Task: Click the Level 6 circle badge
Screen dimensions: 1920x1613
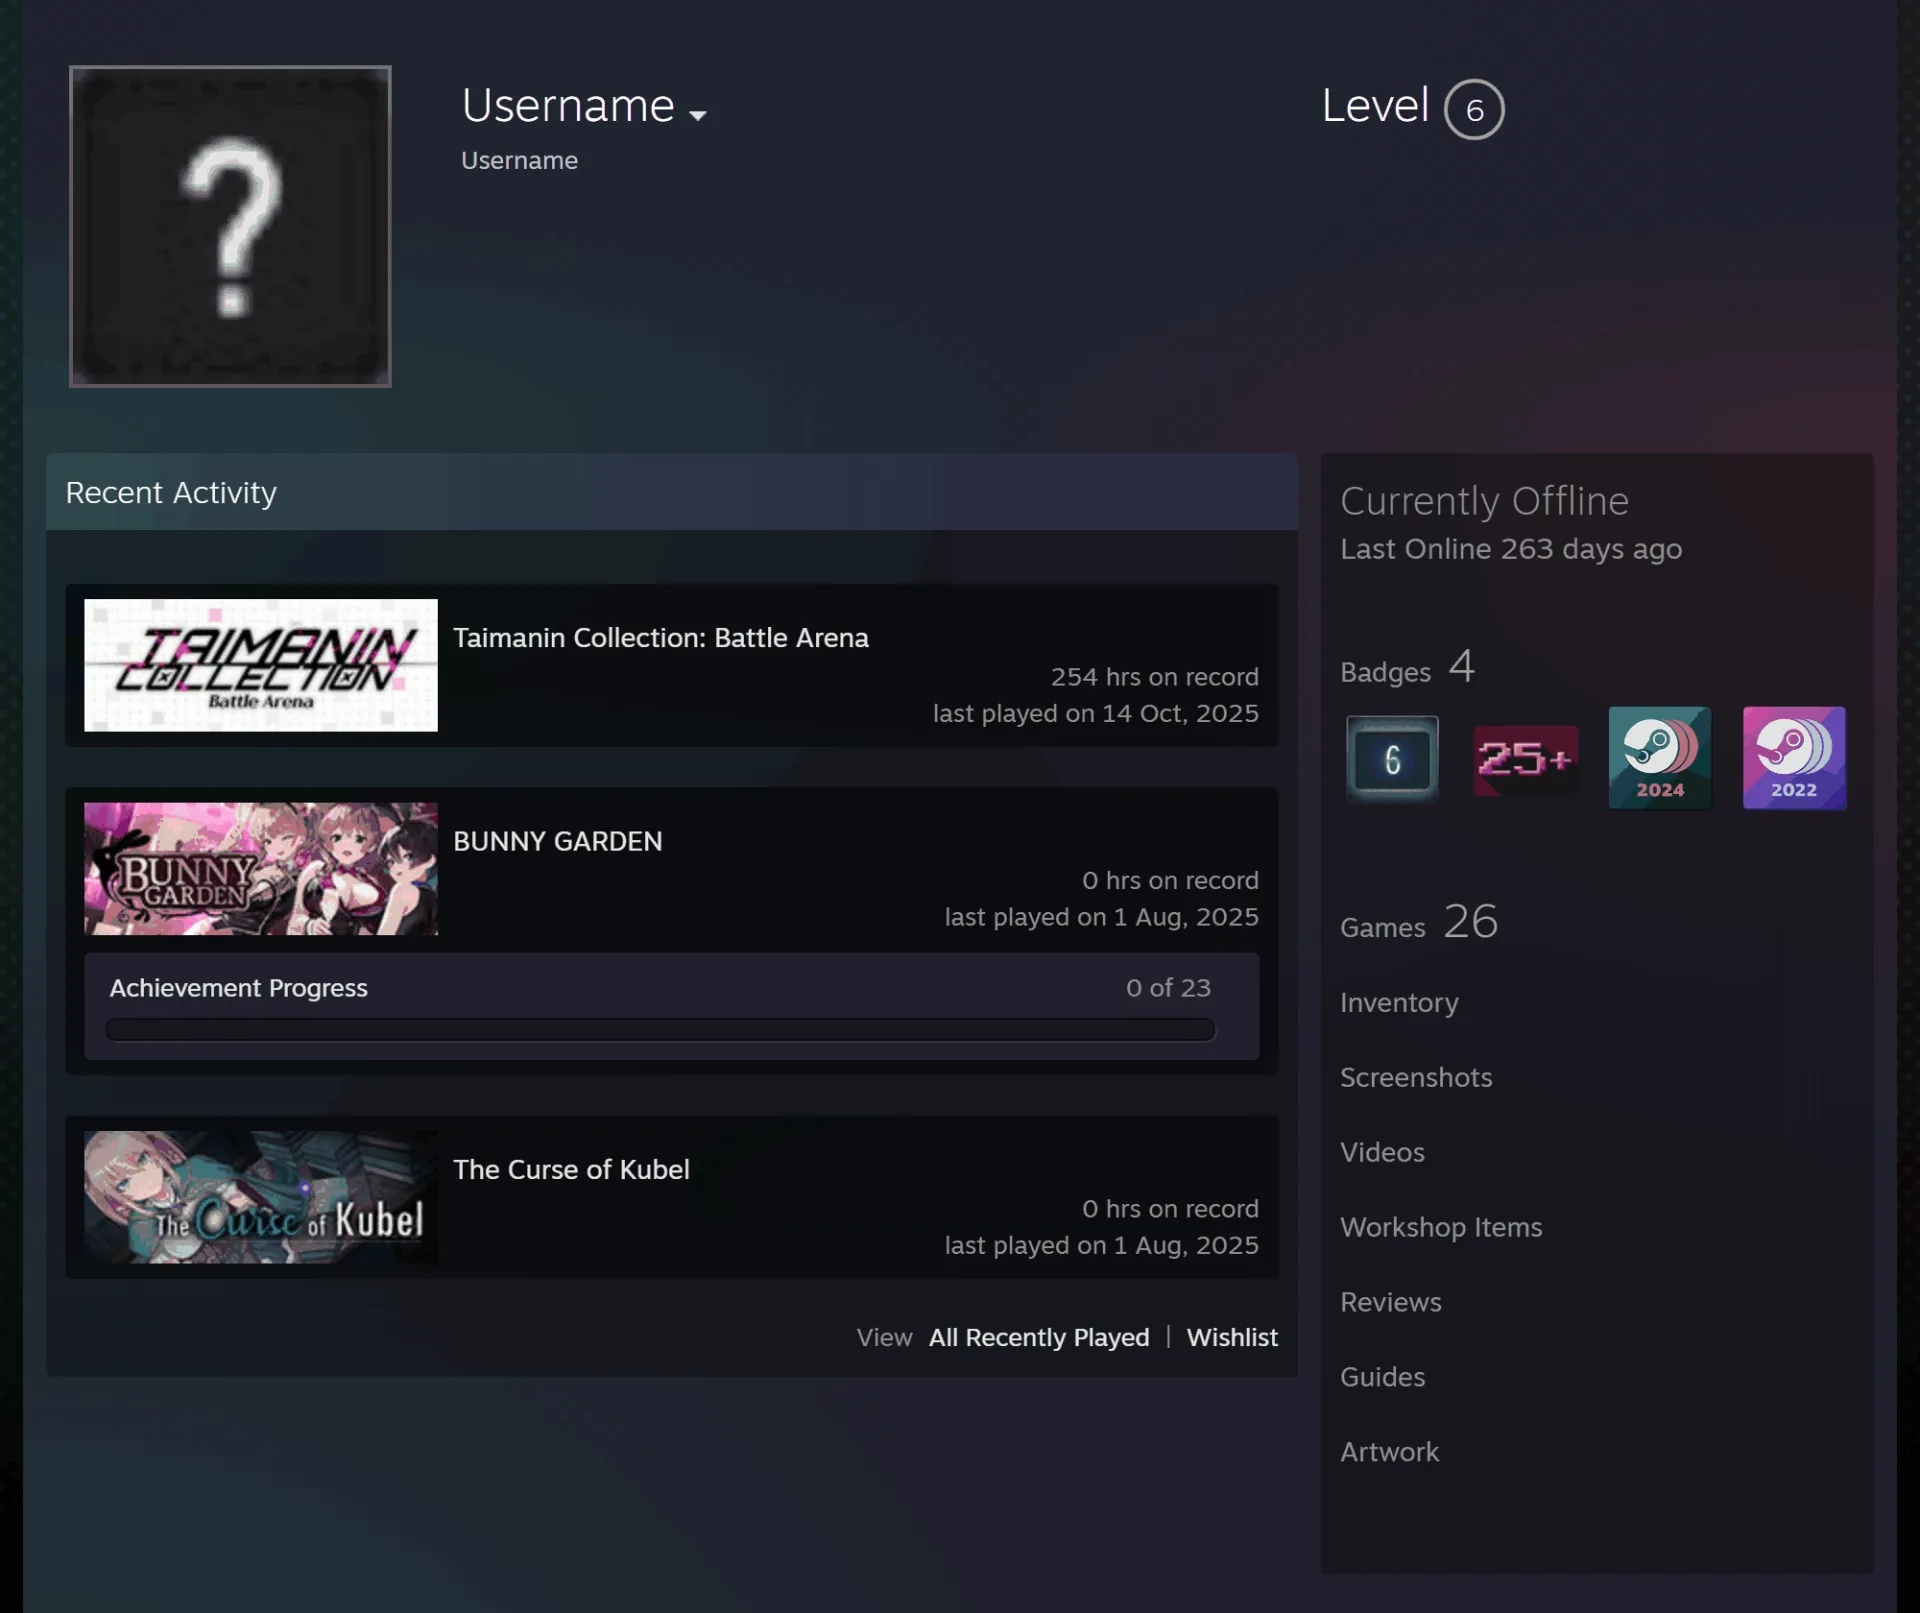Action: point(1474,109)
